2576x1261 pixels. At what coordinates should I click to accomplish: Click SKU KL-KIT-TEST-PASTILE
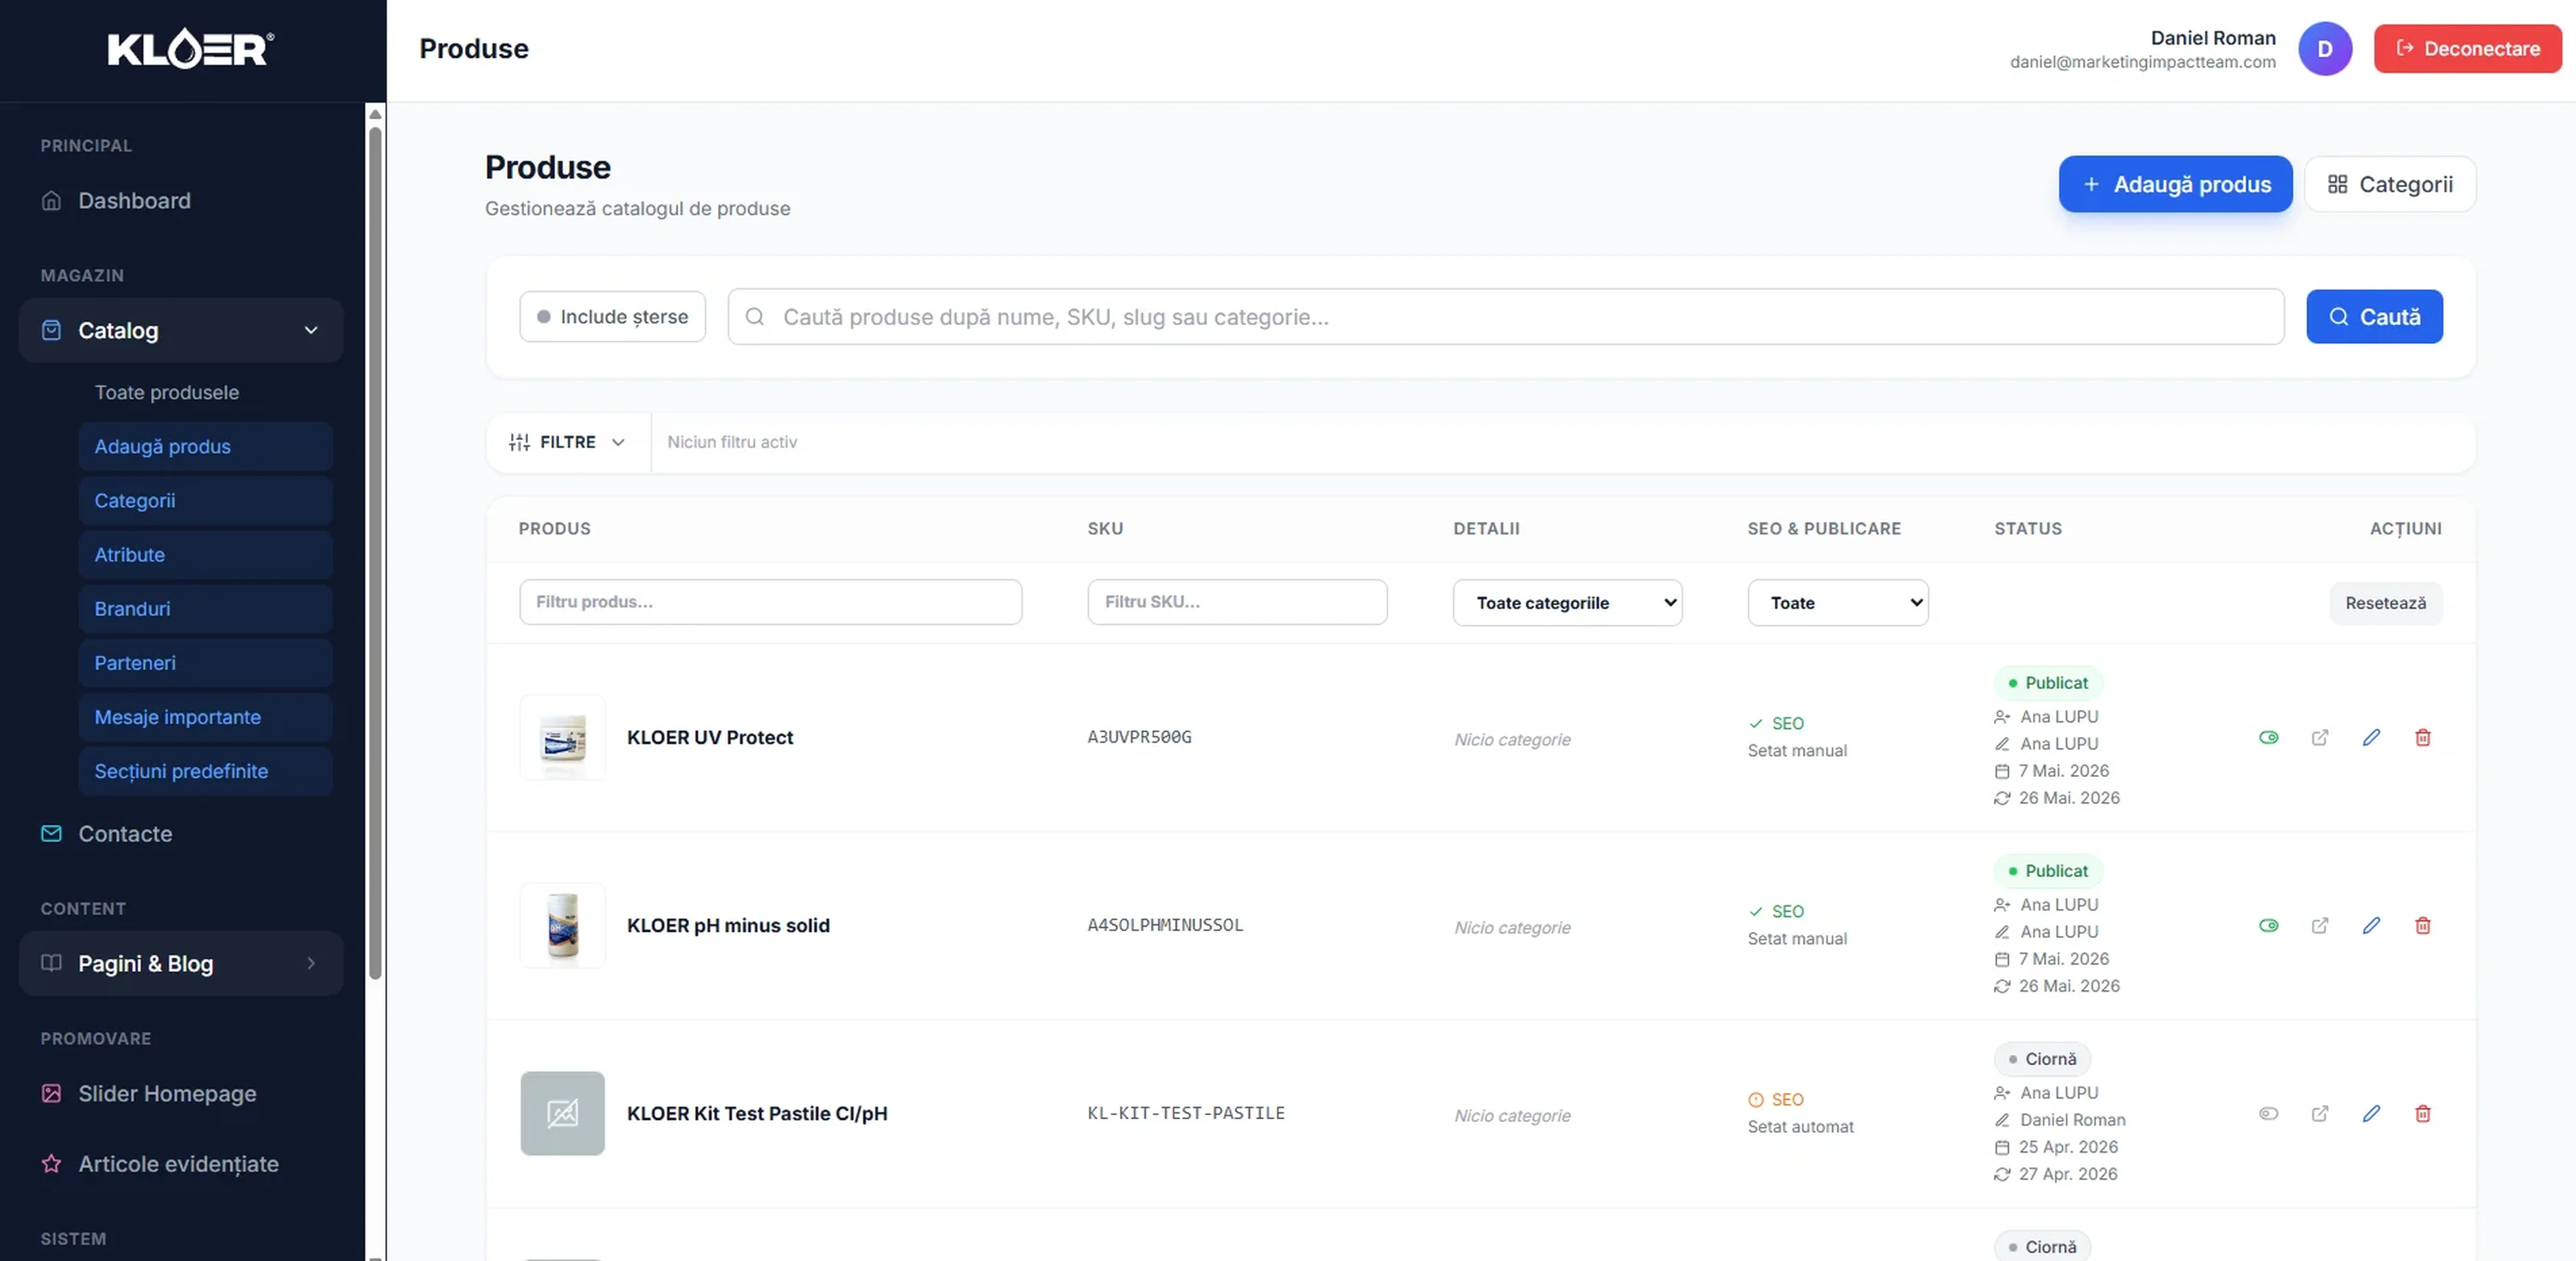tap(1186, 1113)
